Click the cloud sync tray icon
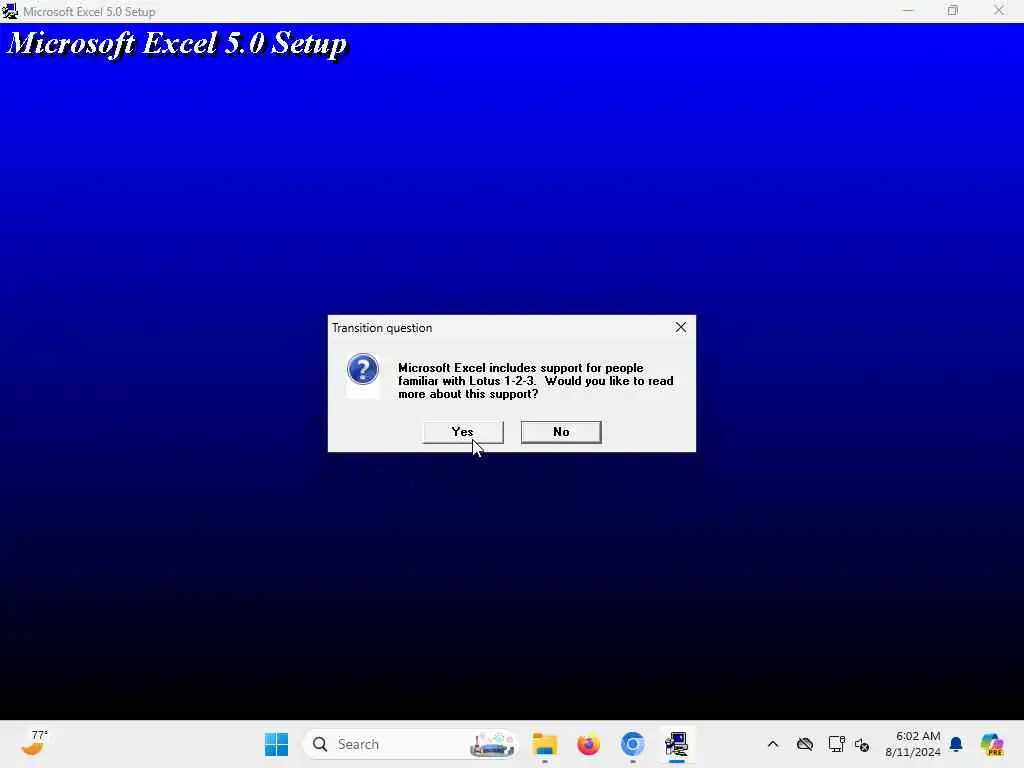 [x=805, y=744]
